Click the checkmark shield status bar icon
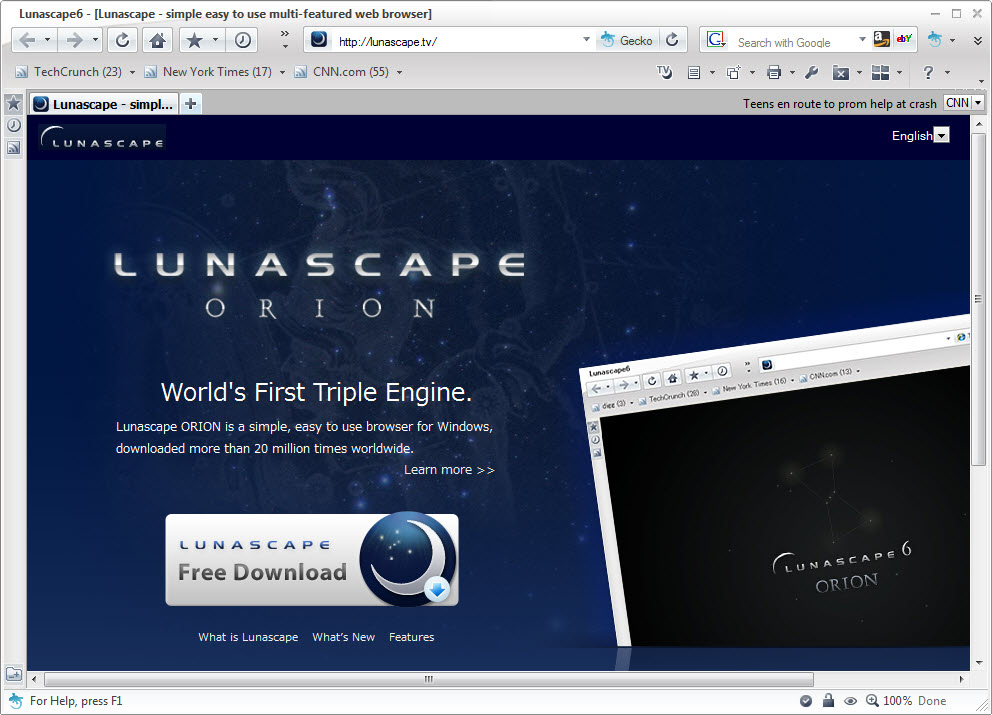Viewport: 992px width, 715px height. click(805, 700)
